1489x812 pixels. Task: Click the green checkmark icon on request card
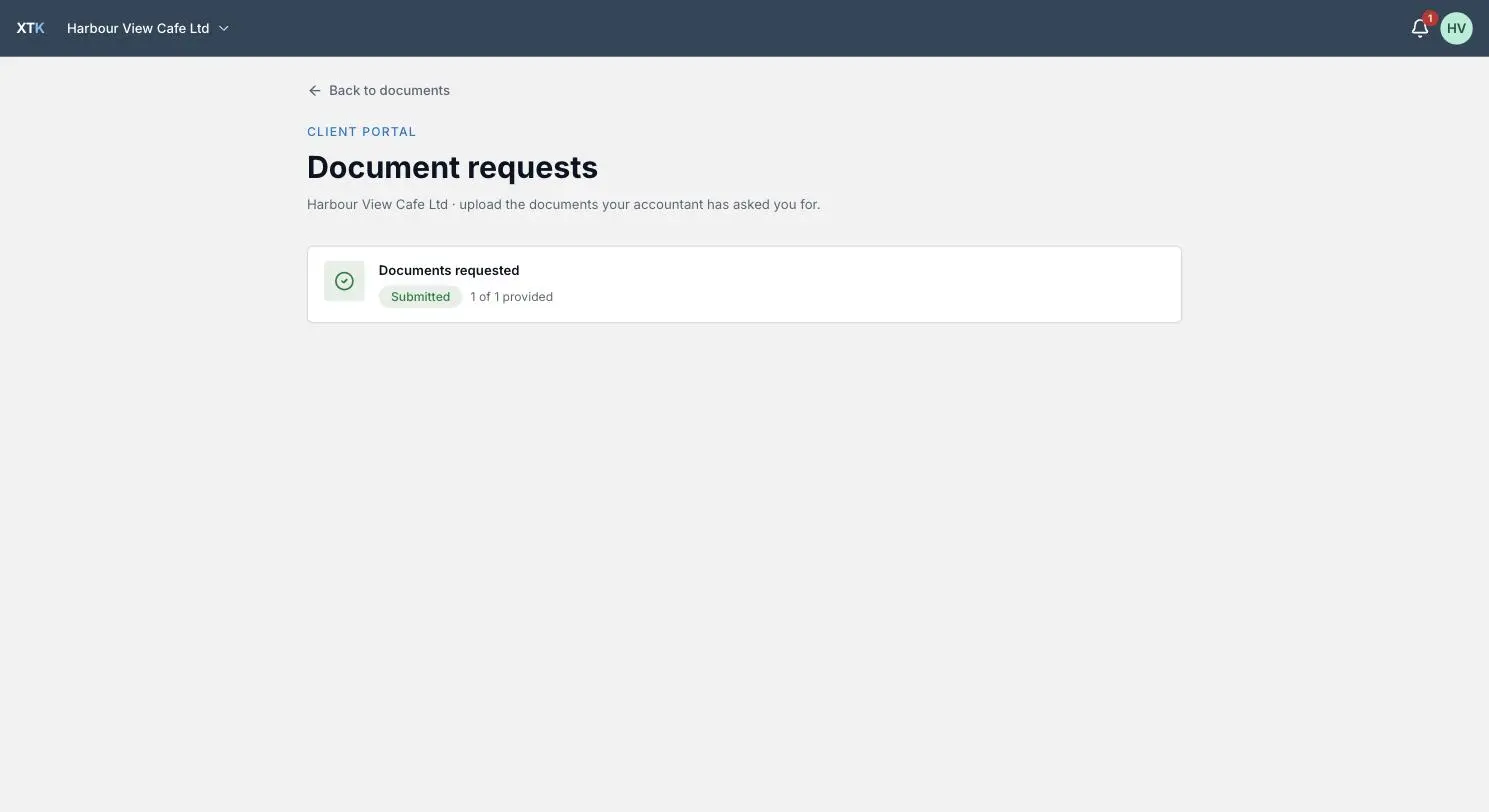tap(344, 281)
